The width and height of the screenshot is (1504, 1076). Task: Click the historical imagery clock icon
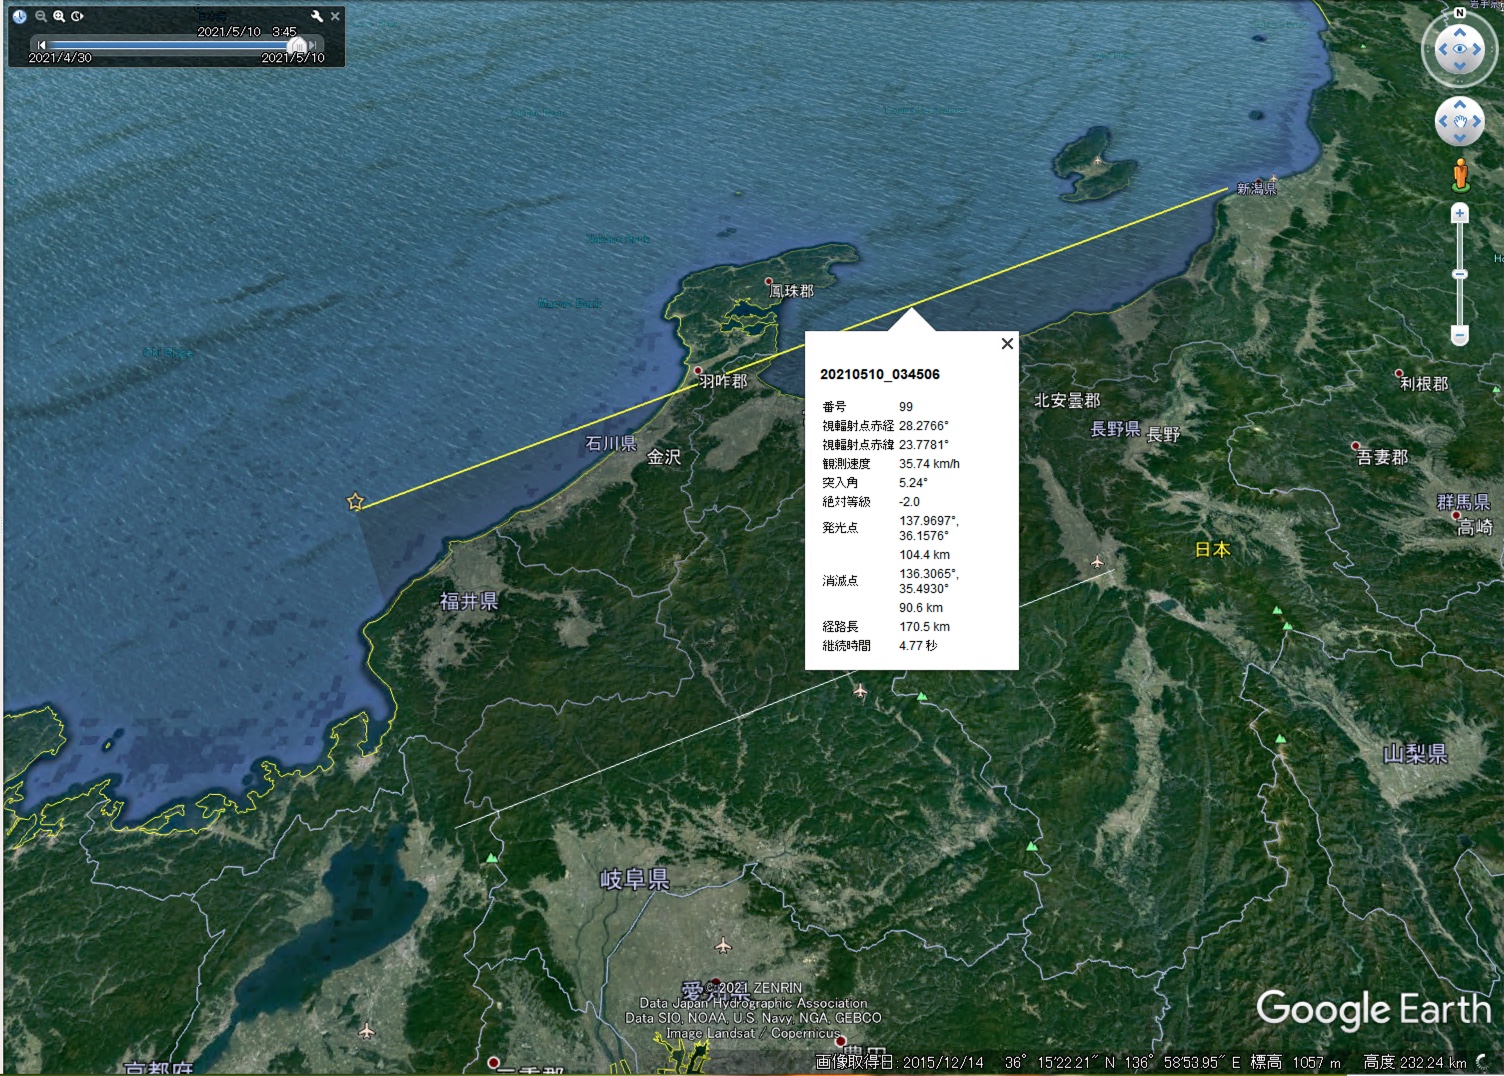pyautogui.click(x=19, y=16)
